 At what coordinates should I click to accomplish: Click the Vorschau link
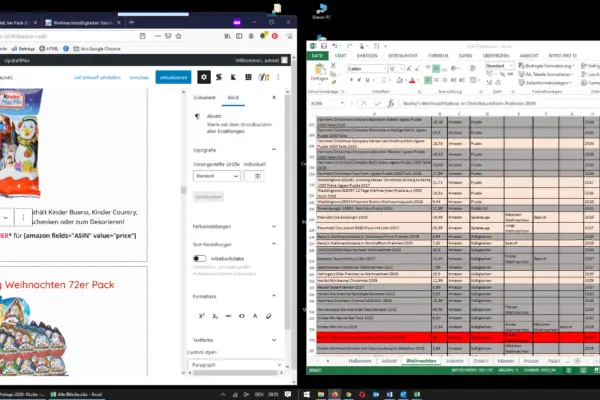(139, 77)
